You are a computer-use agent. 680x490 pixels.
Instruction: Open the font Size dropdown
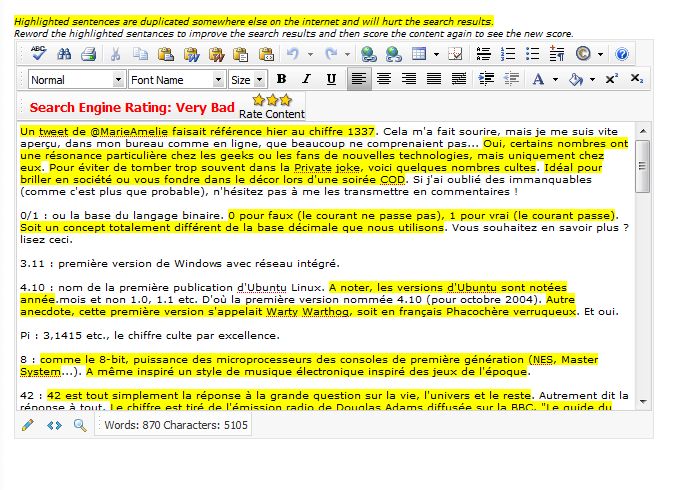[x=248, y=80]
